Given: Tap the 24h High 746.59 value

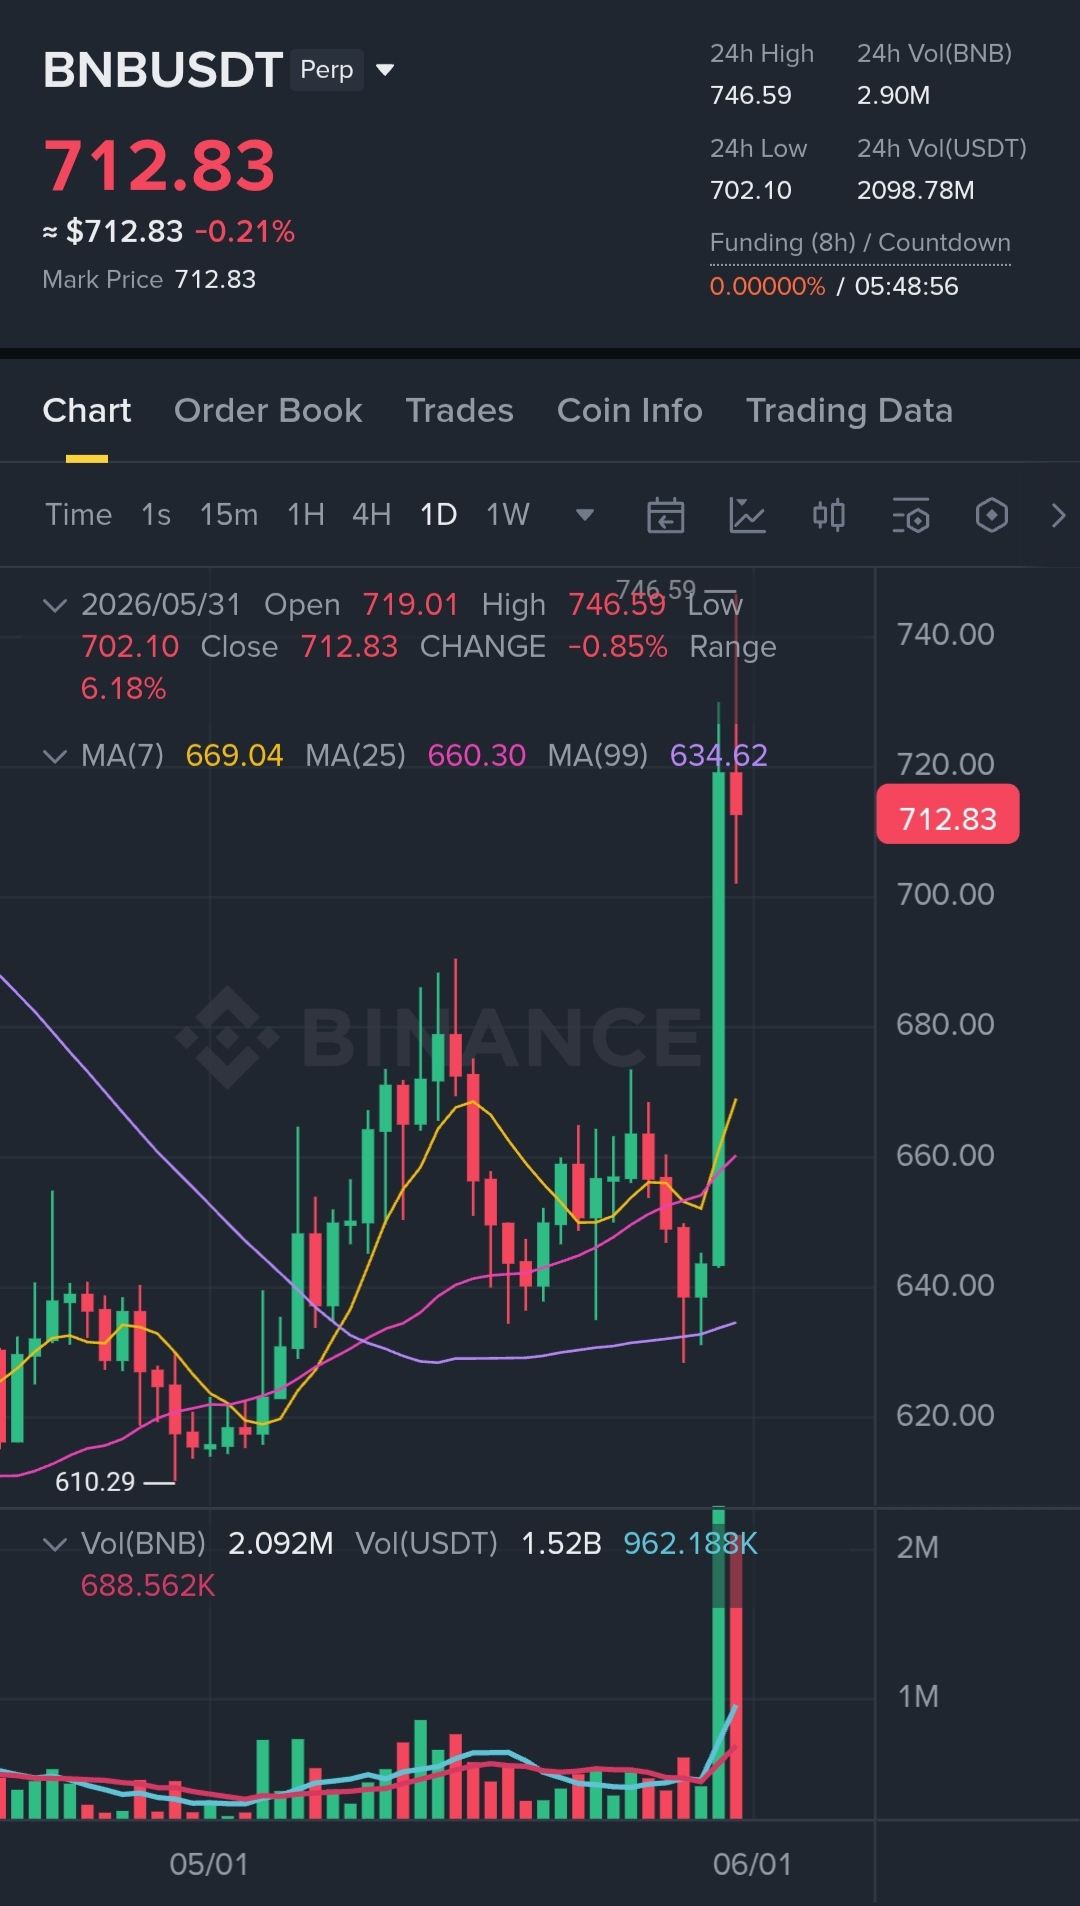Looking at the screenshot, I should tap(751, 96).
